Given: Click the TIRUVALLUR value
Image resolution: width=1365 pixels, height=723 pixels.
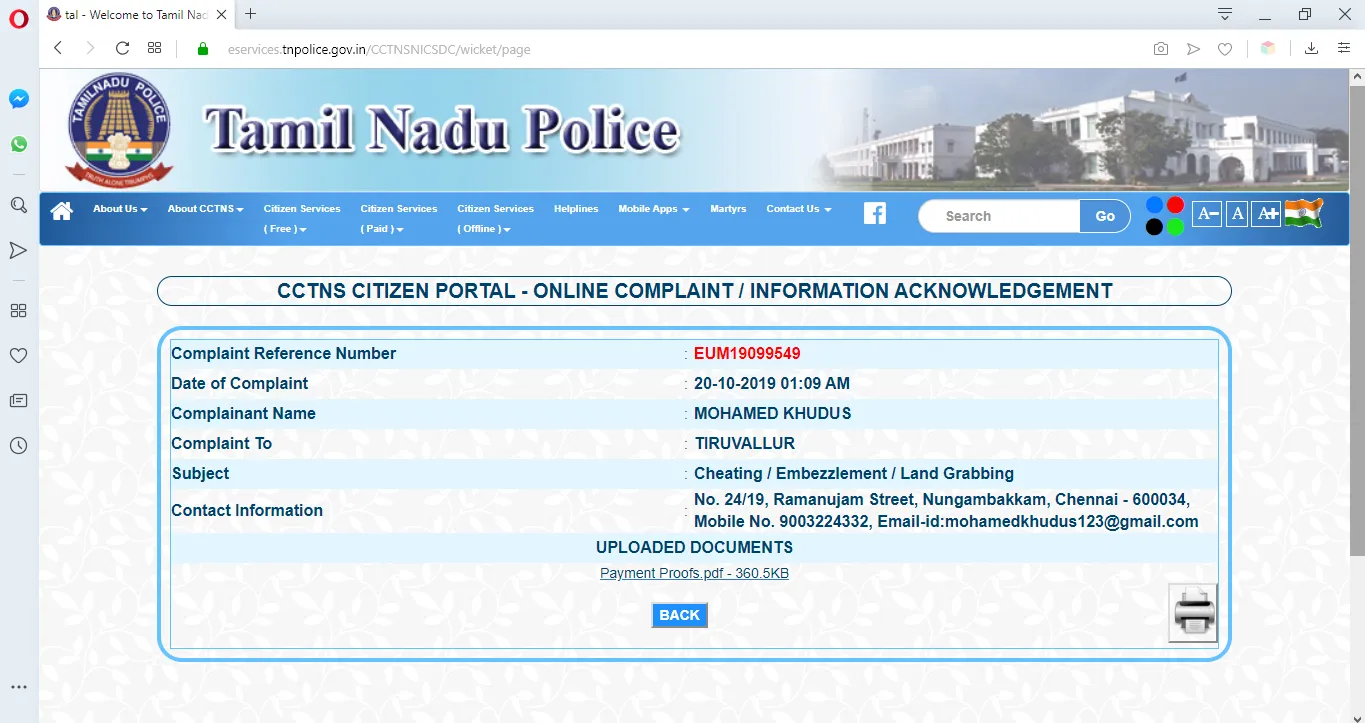Looking at the screenshot, I should 745,443.
